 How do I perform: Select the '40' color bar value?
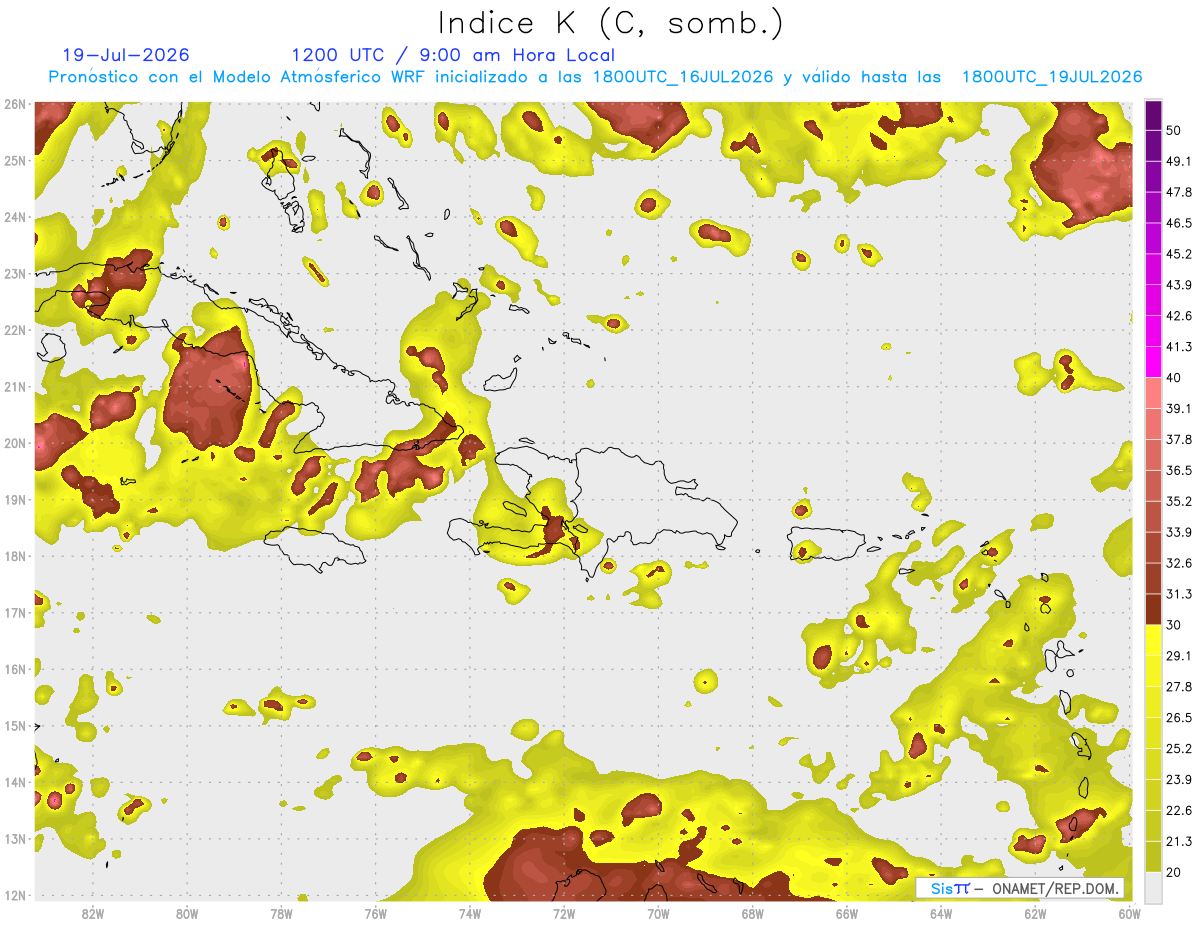pyautogui.click(x=1176, y=377)
